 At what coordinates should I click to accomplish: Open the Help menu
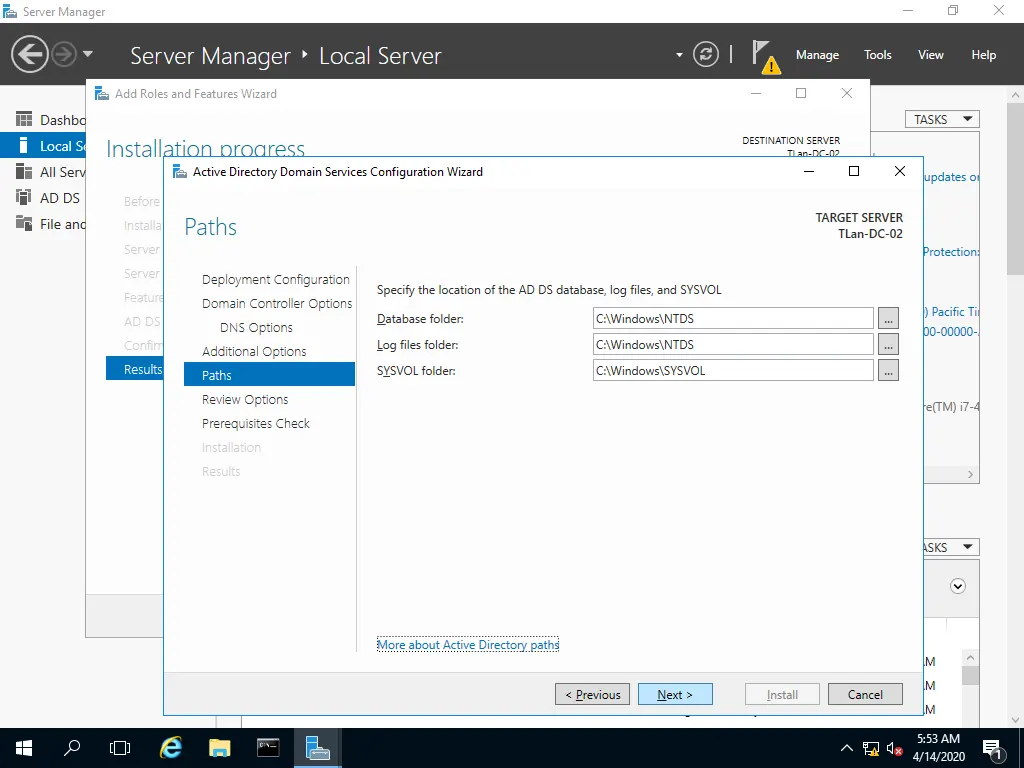983,55
